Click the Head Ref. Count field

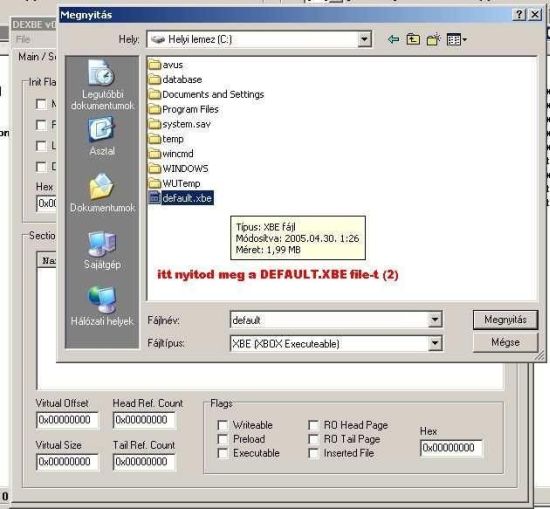[x=144, y=420]
